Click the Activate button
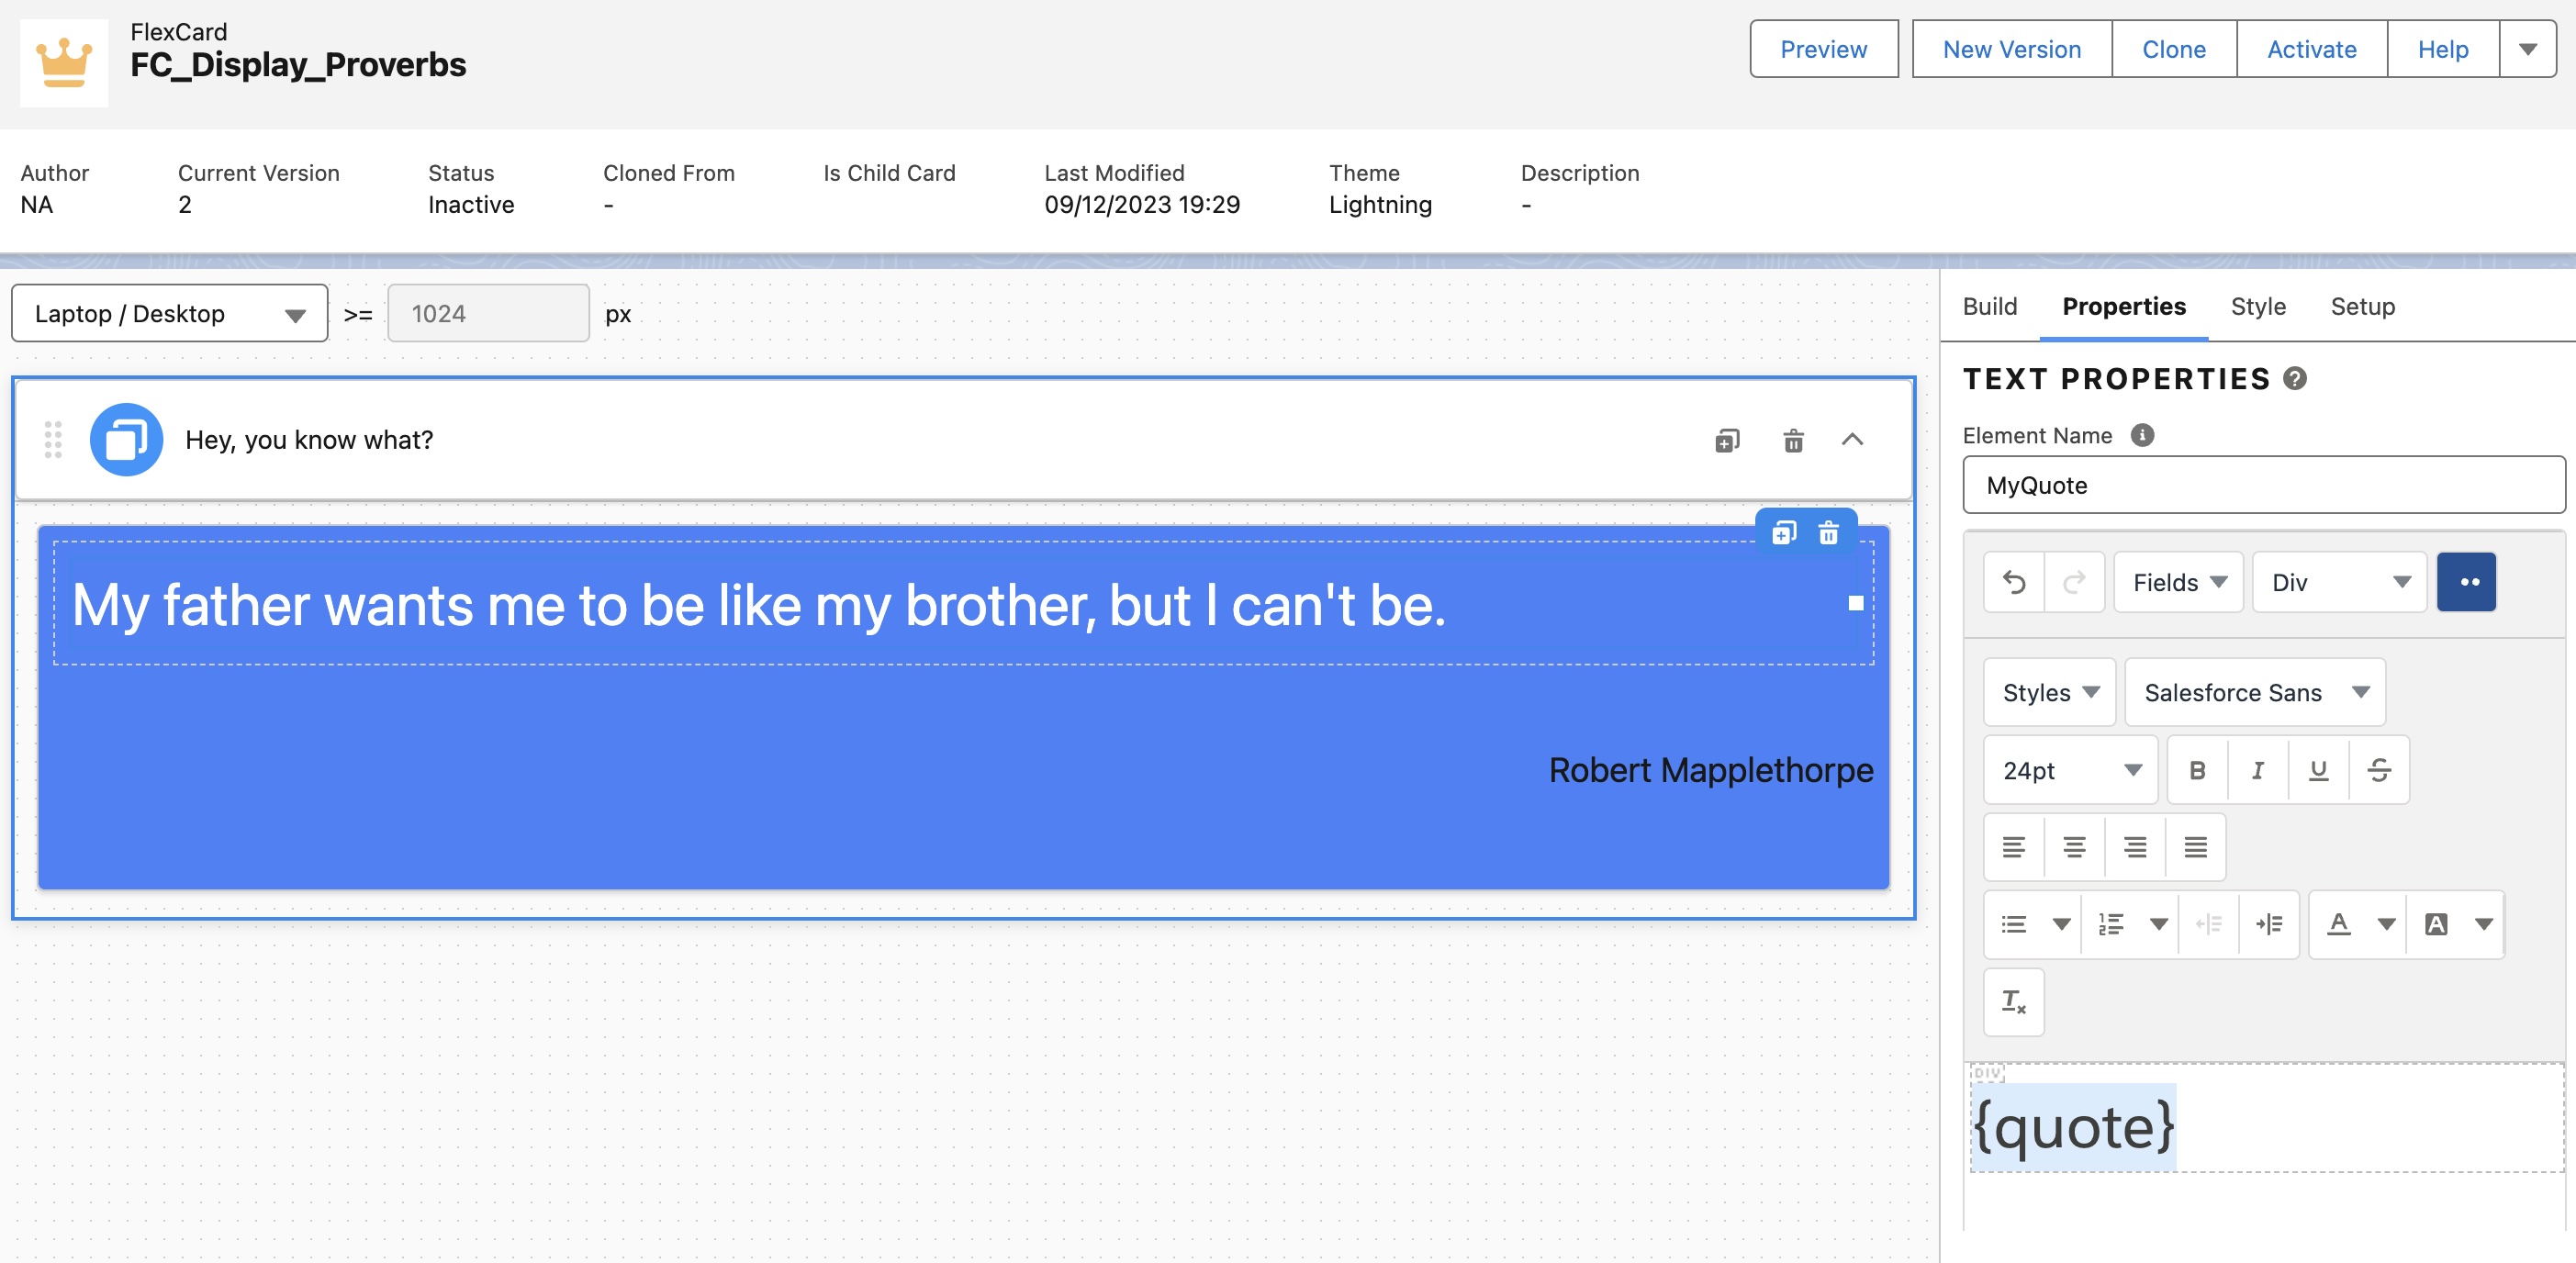The image size is (2576, 1263). (x=2311, y=49)
